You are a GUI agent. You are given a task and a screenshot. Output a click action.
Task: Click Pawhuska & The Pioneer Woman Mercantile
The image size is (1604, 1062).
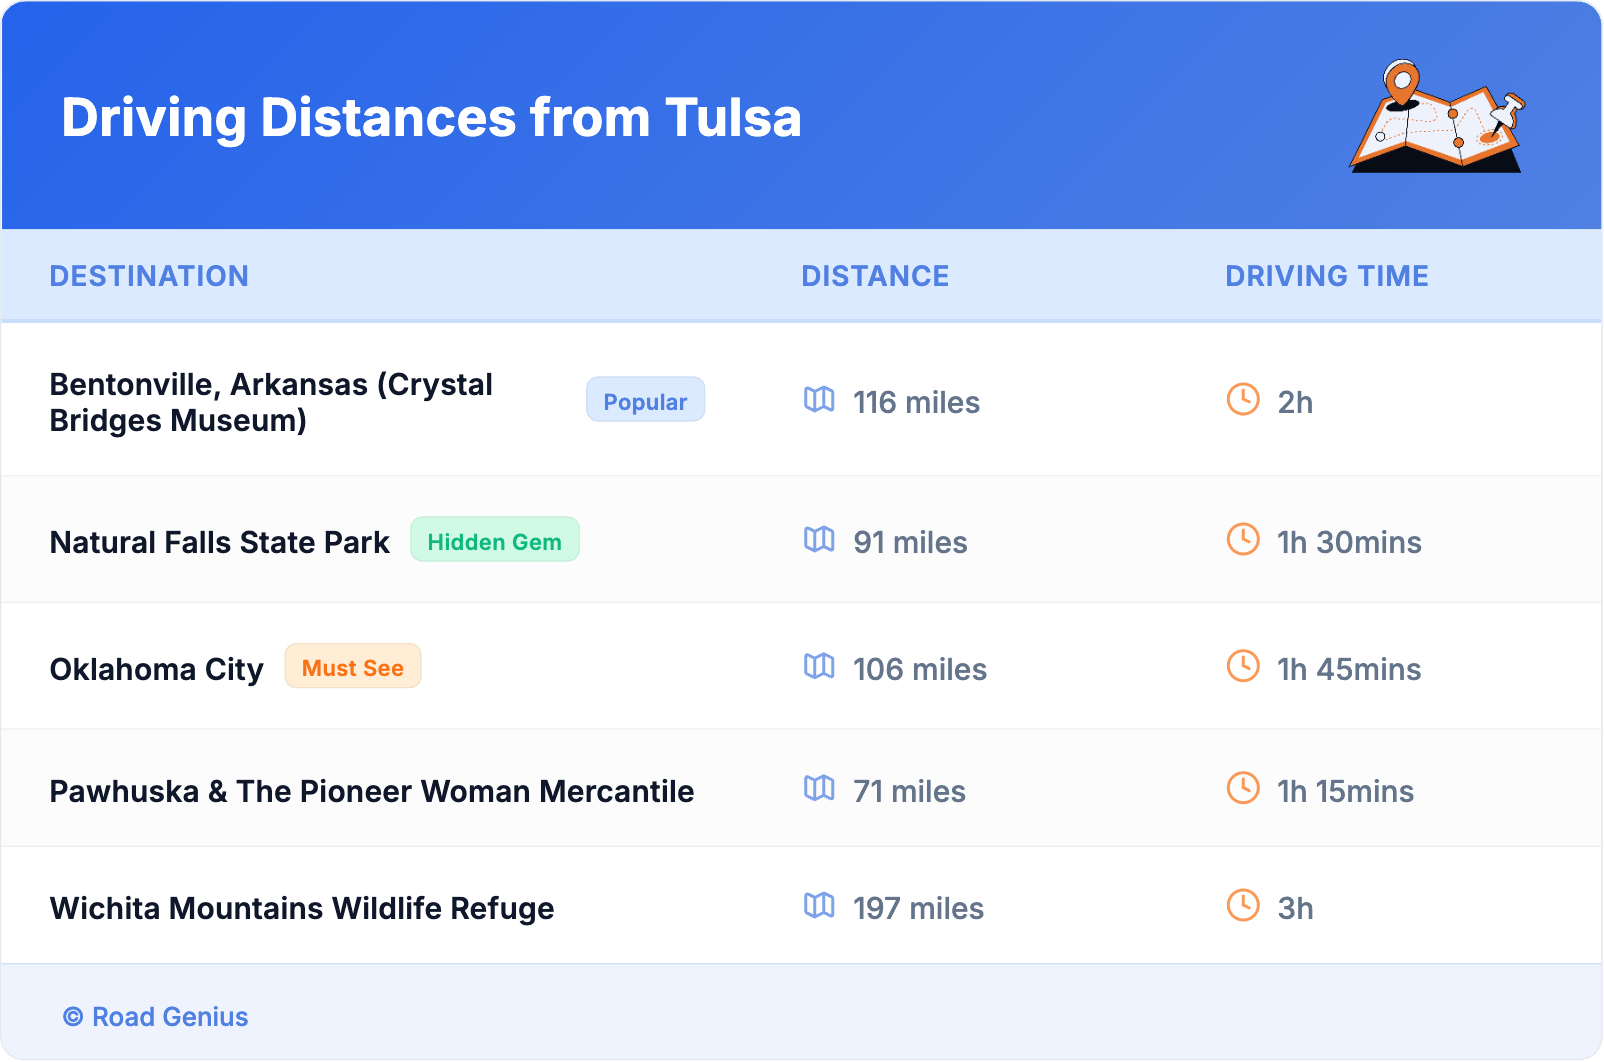pos(372,791)
